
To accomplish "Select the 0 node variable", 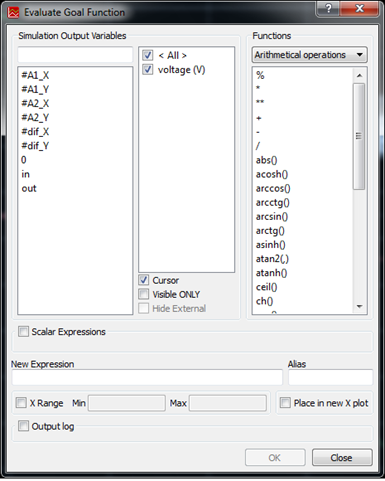I will [x=24, y=160].
